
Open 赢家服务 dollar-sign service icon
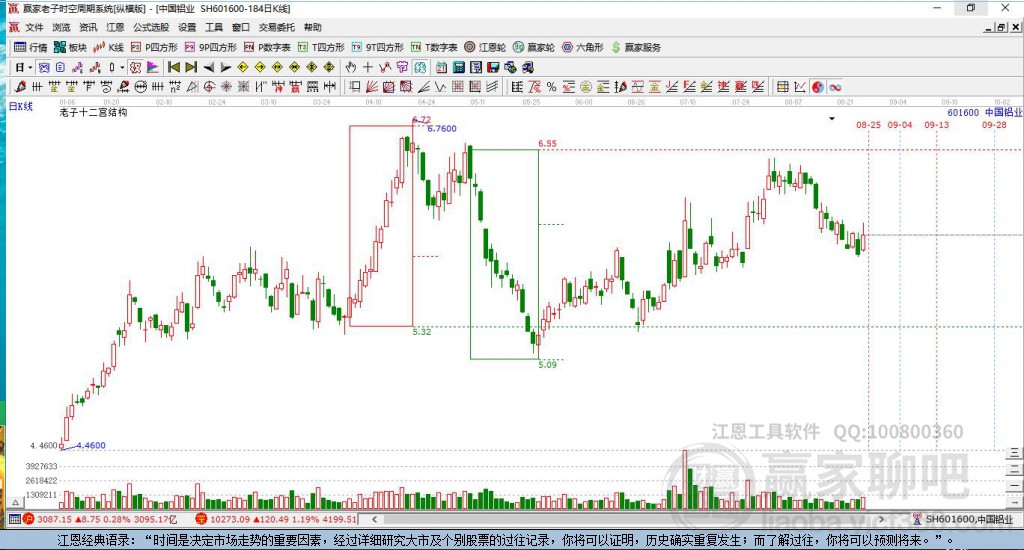(x=636, y=47)
